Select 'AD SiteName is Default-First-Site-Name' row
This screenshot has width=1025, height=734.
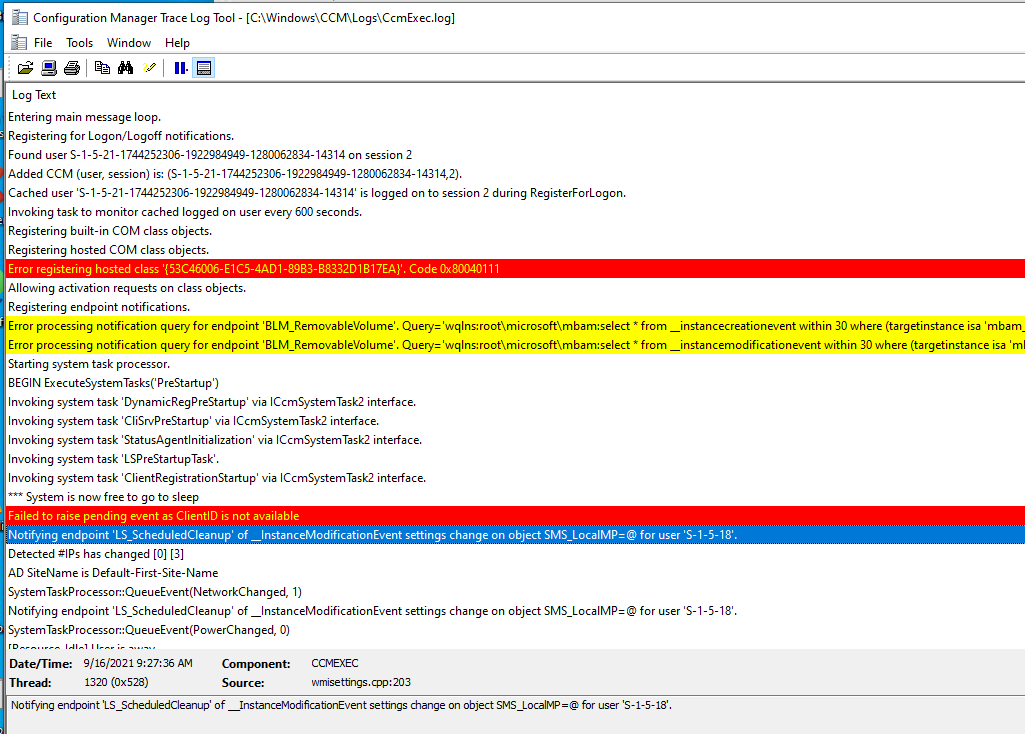tap(515, 573)
